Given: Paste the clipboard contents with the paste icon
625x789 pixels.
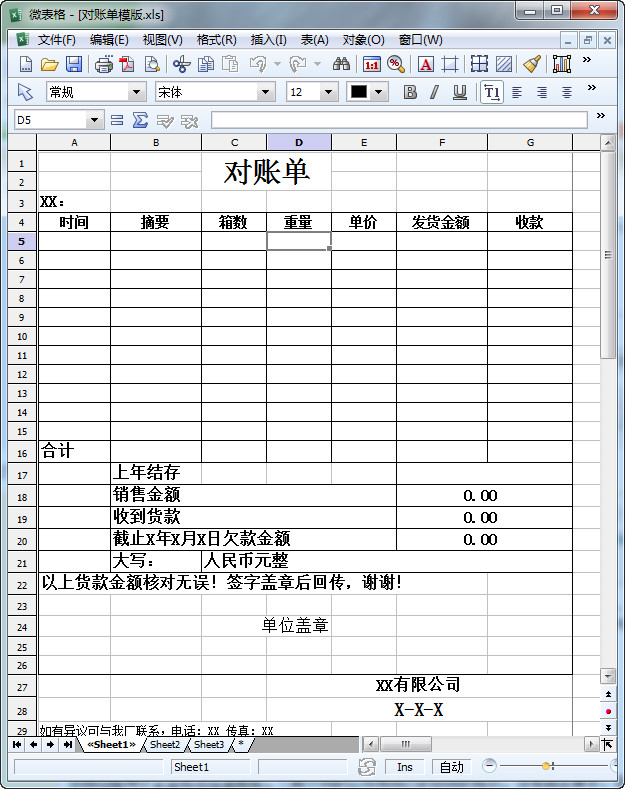Looking at the screenshot, I should click(230, 64).
